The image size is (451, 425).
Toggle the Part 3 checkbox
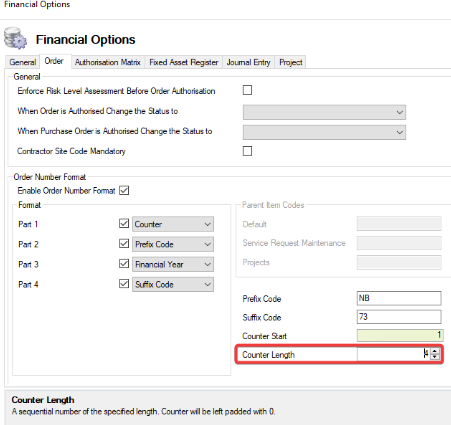point(124,264)
